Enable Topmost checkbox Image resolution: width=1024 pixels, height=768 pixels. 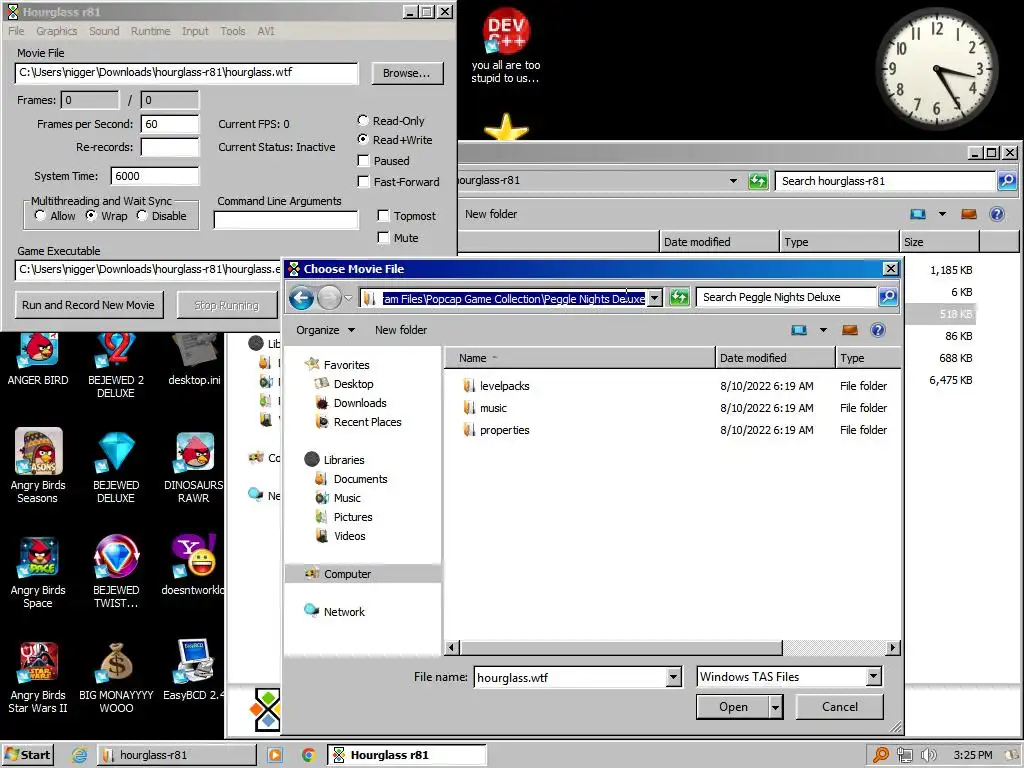coord(383,216)
